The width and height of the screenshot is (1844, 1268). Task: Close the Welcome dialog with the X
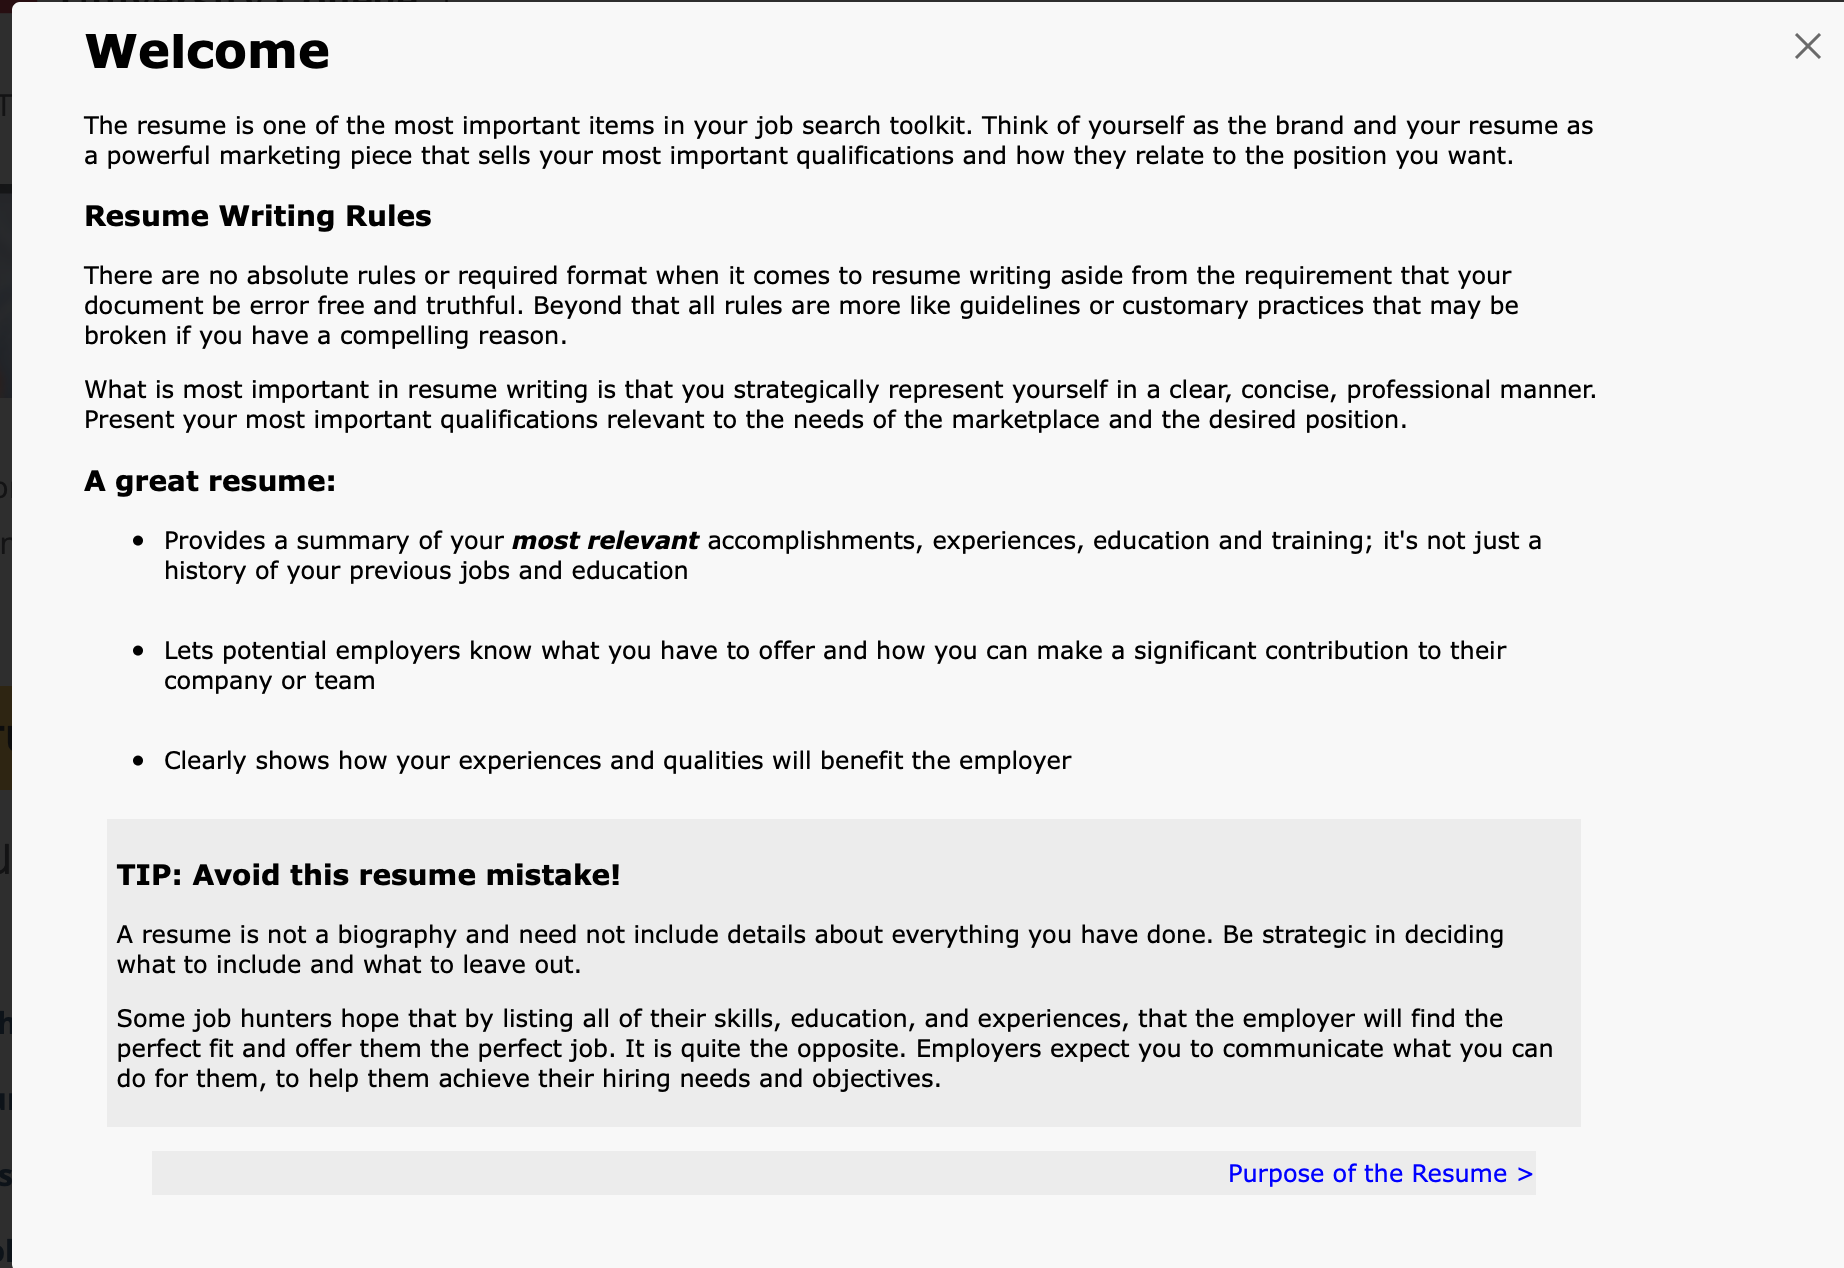point(1807,46)
